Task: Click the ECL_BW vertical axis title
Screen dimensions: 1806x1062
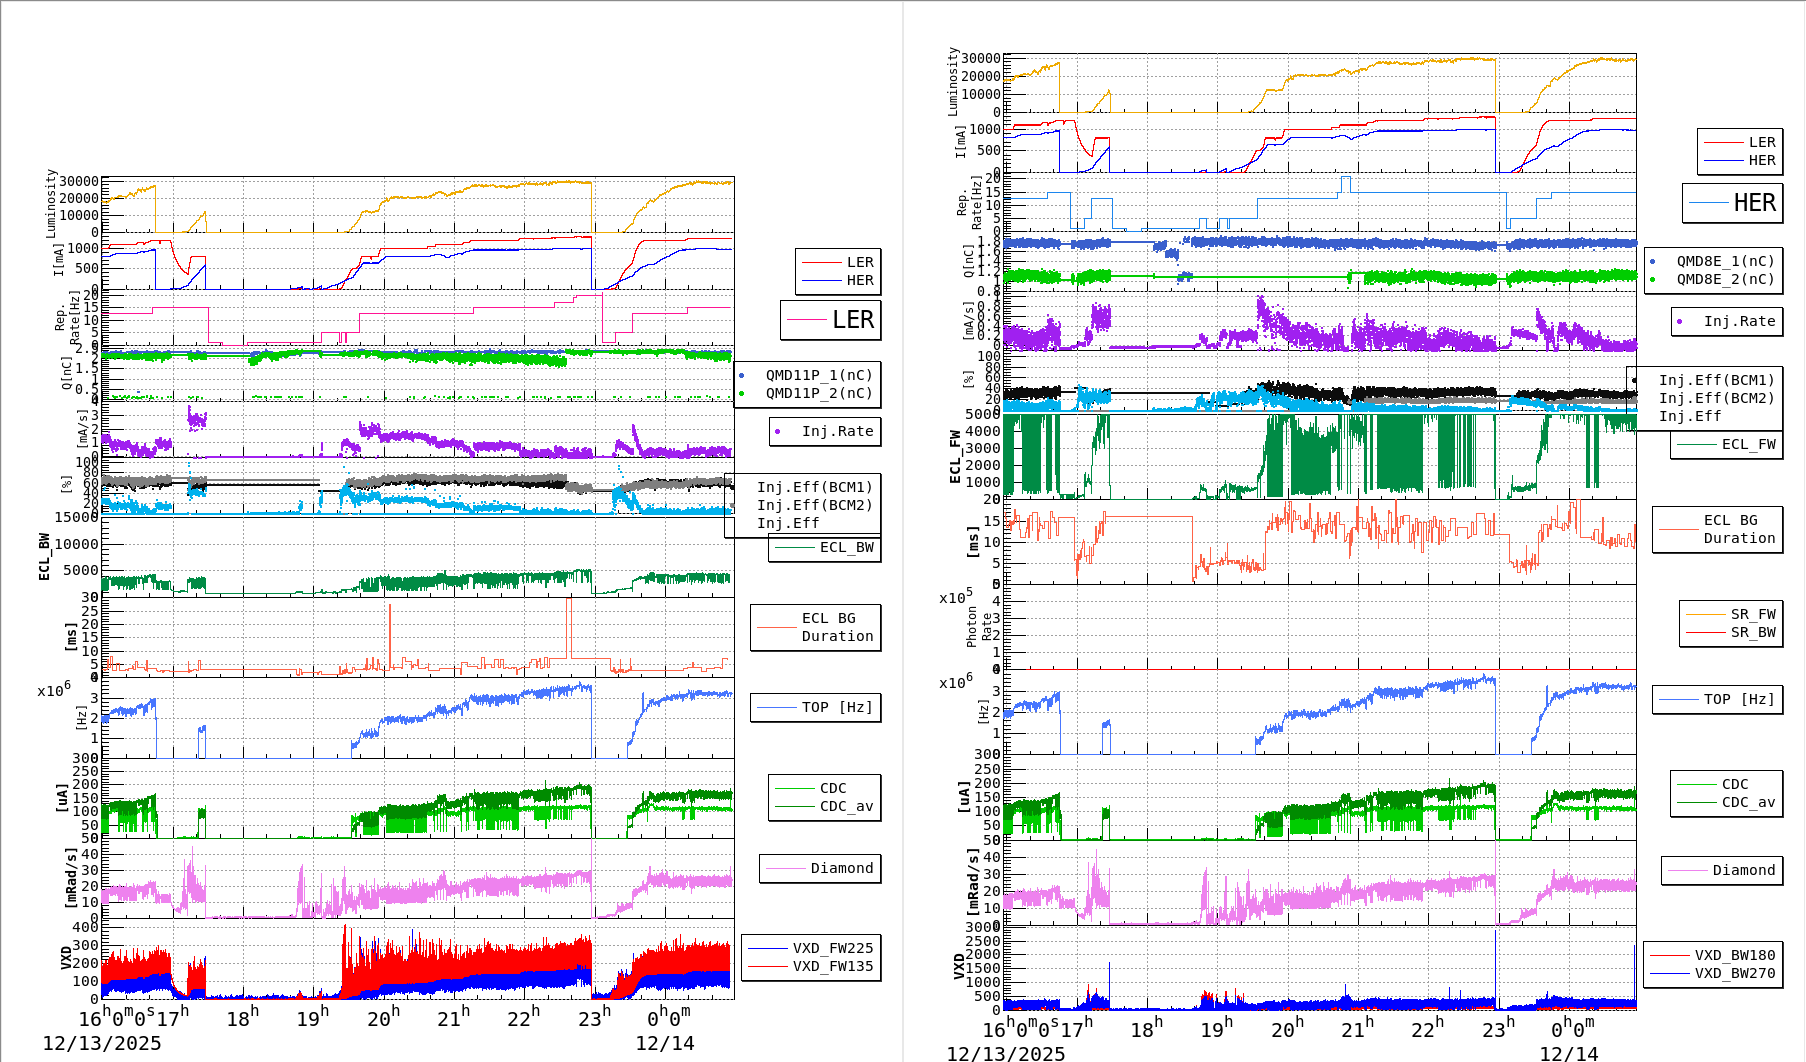Action: [44, 556]
